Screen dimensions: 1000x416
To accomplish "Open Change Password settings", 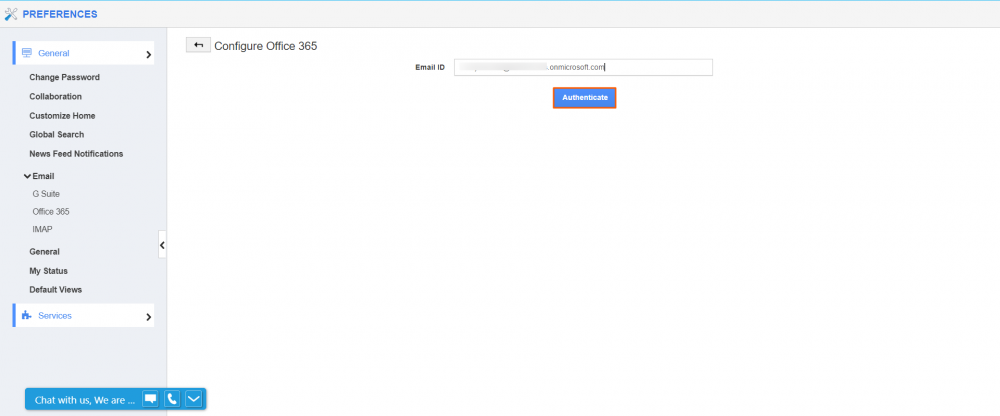I will (x=64, y=77).
